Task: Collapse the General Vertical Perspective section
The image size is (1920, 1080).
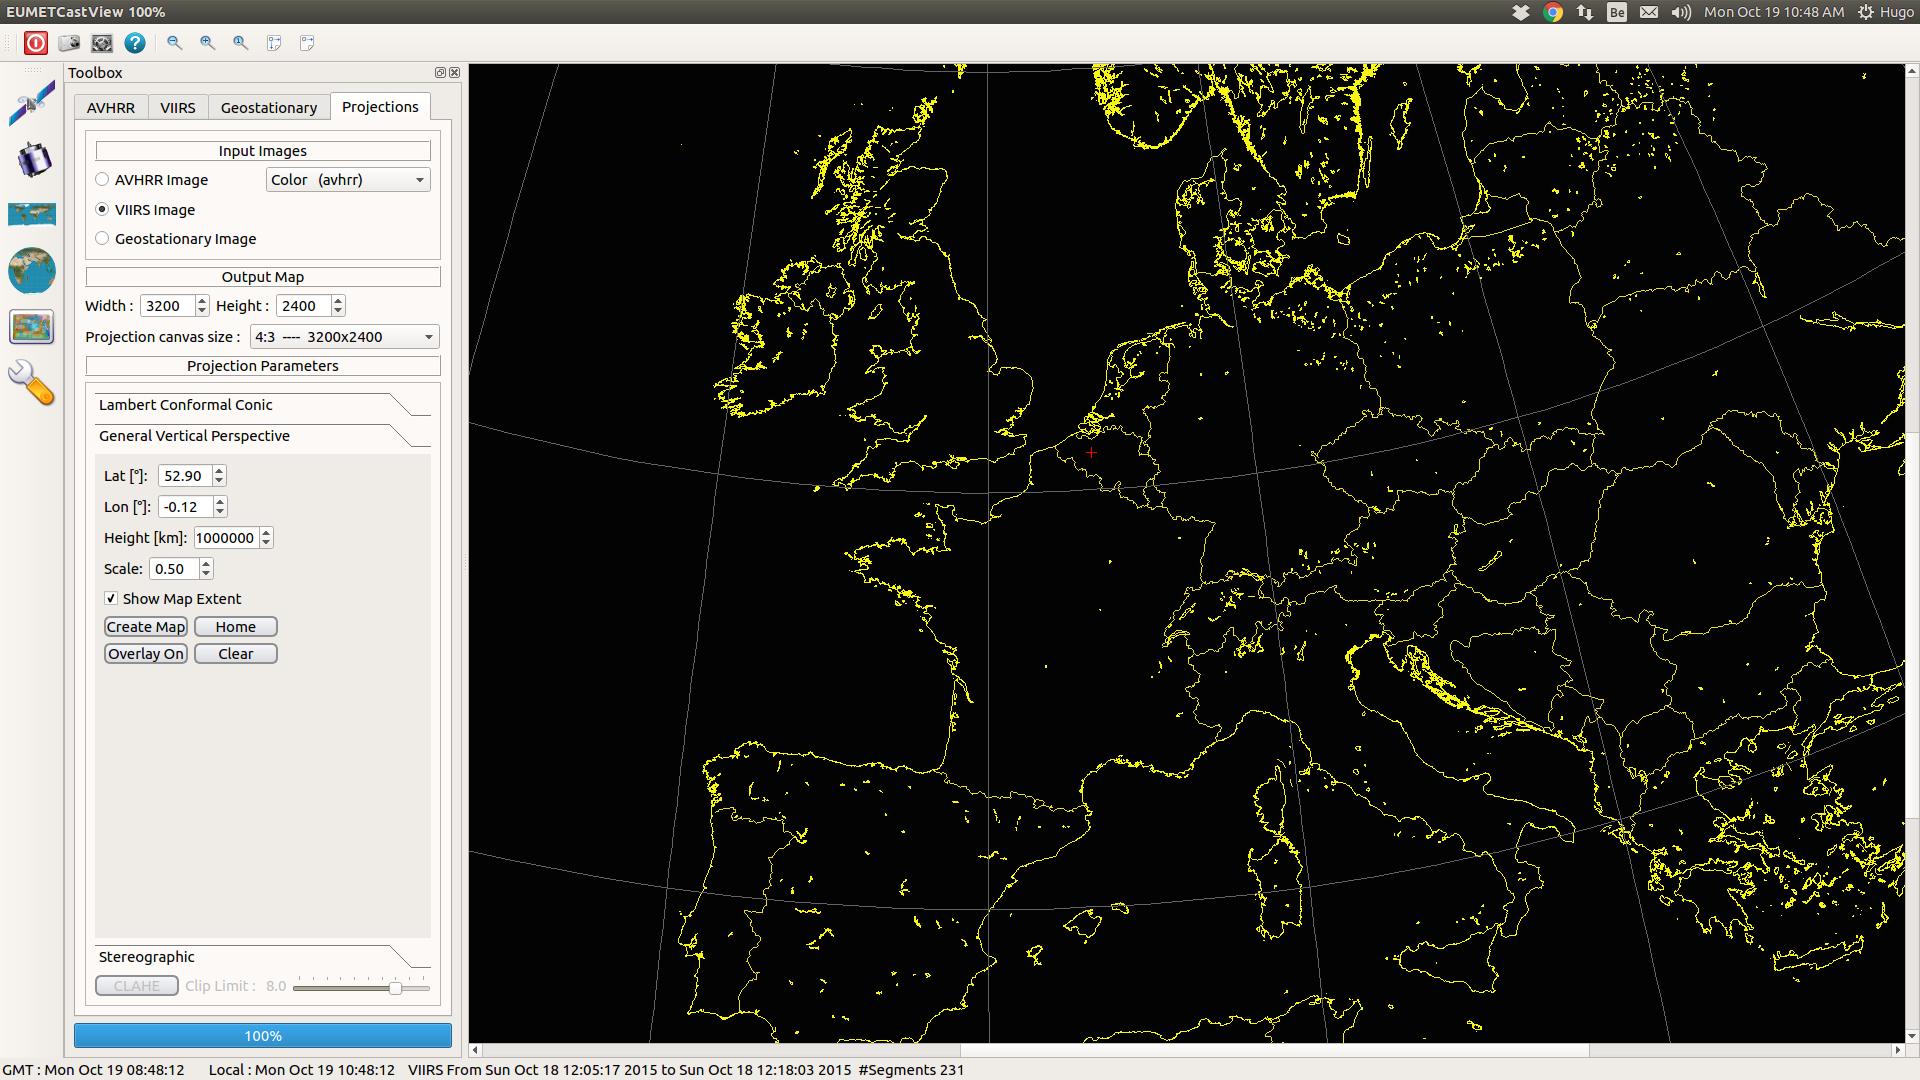Action: 263,436
